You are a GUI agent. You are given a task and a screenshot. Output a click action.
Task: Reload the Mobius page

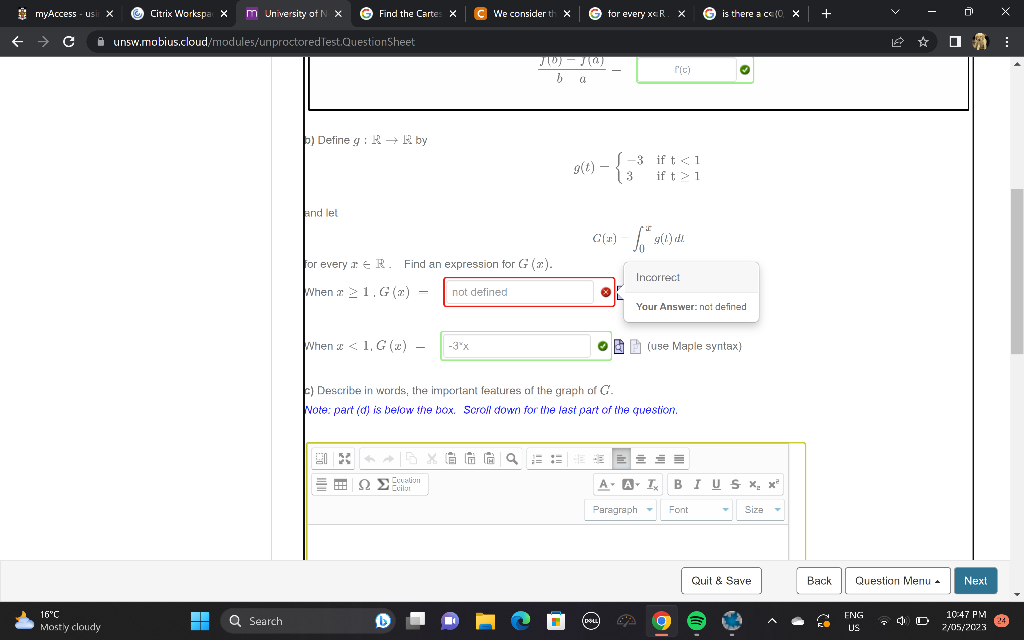(69, 42)
